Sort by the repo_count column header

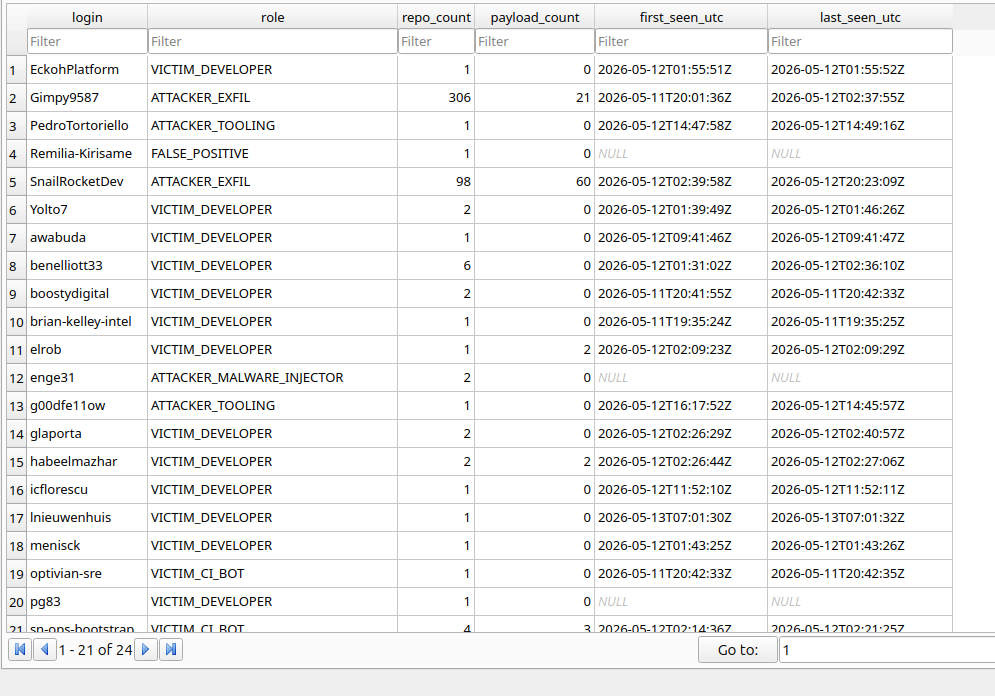coord(436,17)
